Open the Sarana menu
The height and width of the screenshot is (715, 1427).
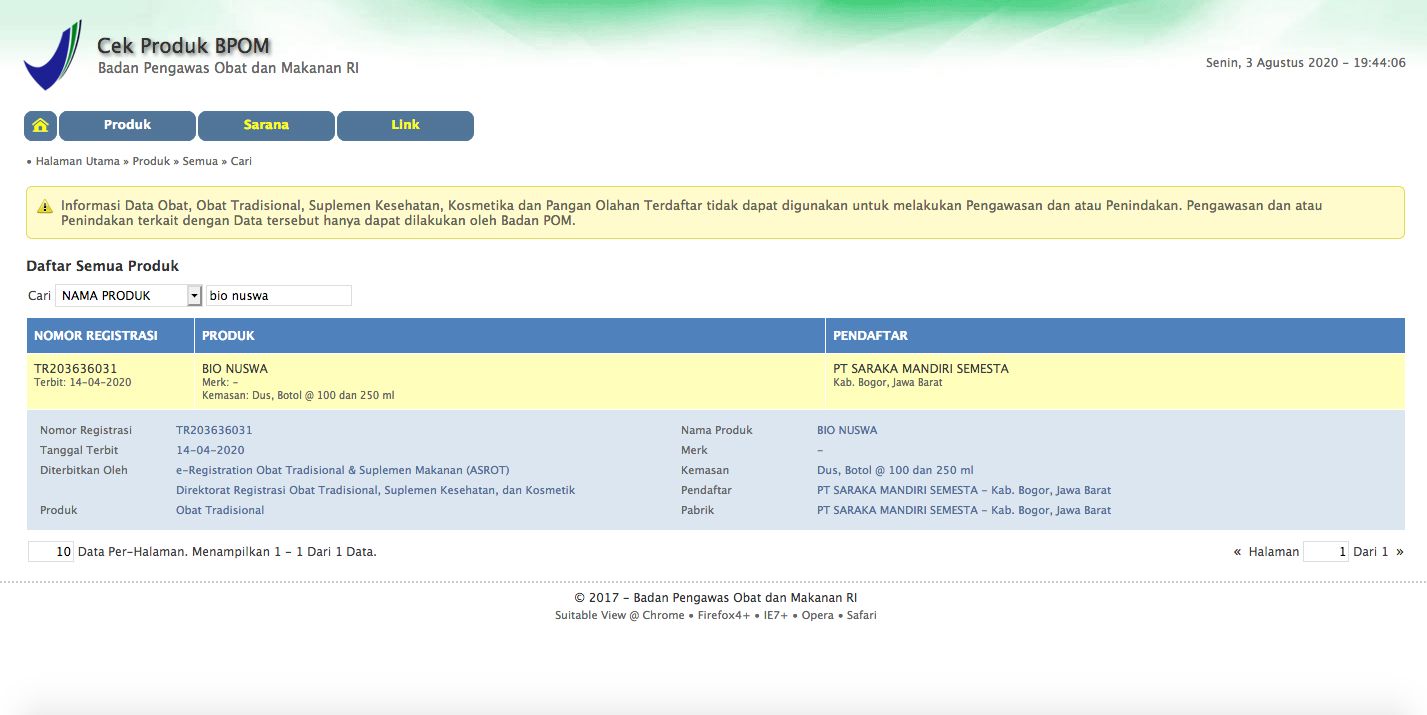(x=266, y=126)
